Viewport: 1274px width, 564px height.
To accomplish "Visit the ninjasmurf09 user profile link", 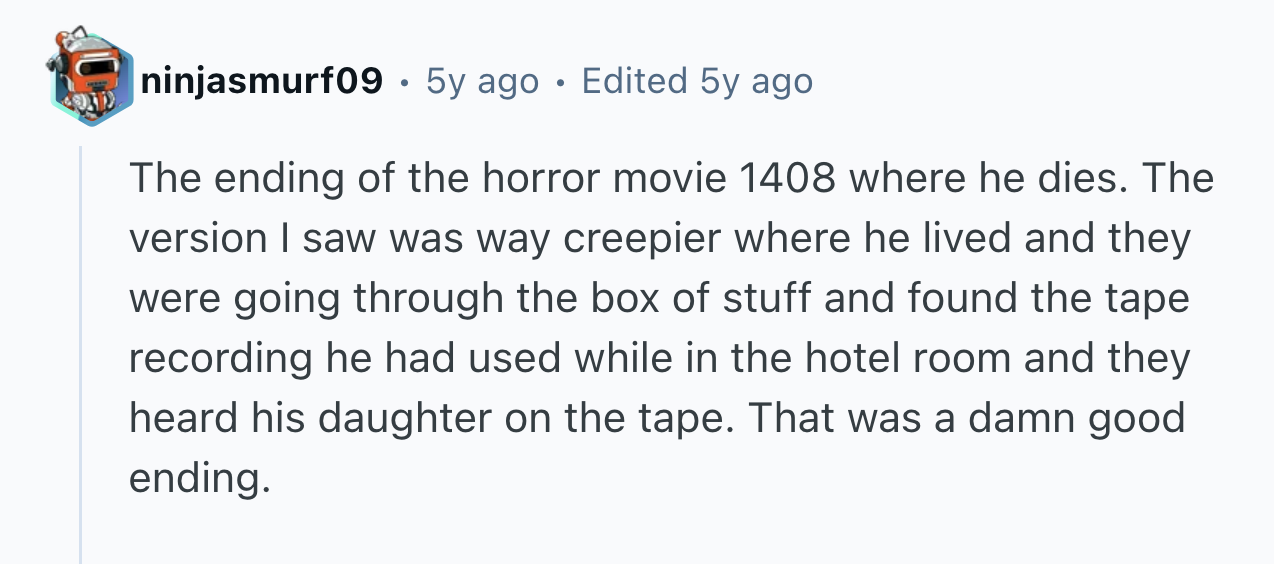I will [x=263, y=82].
